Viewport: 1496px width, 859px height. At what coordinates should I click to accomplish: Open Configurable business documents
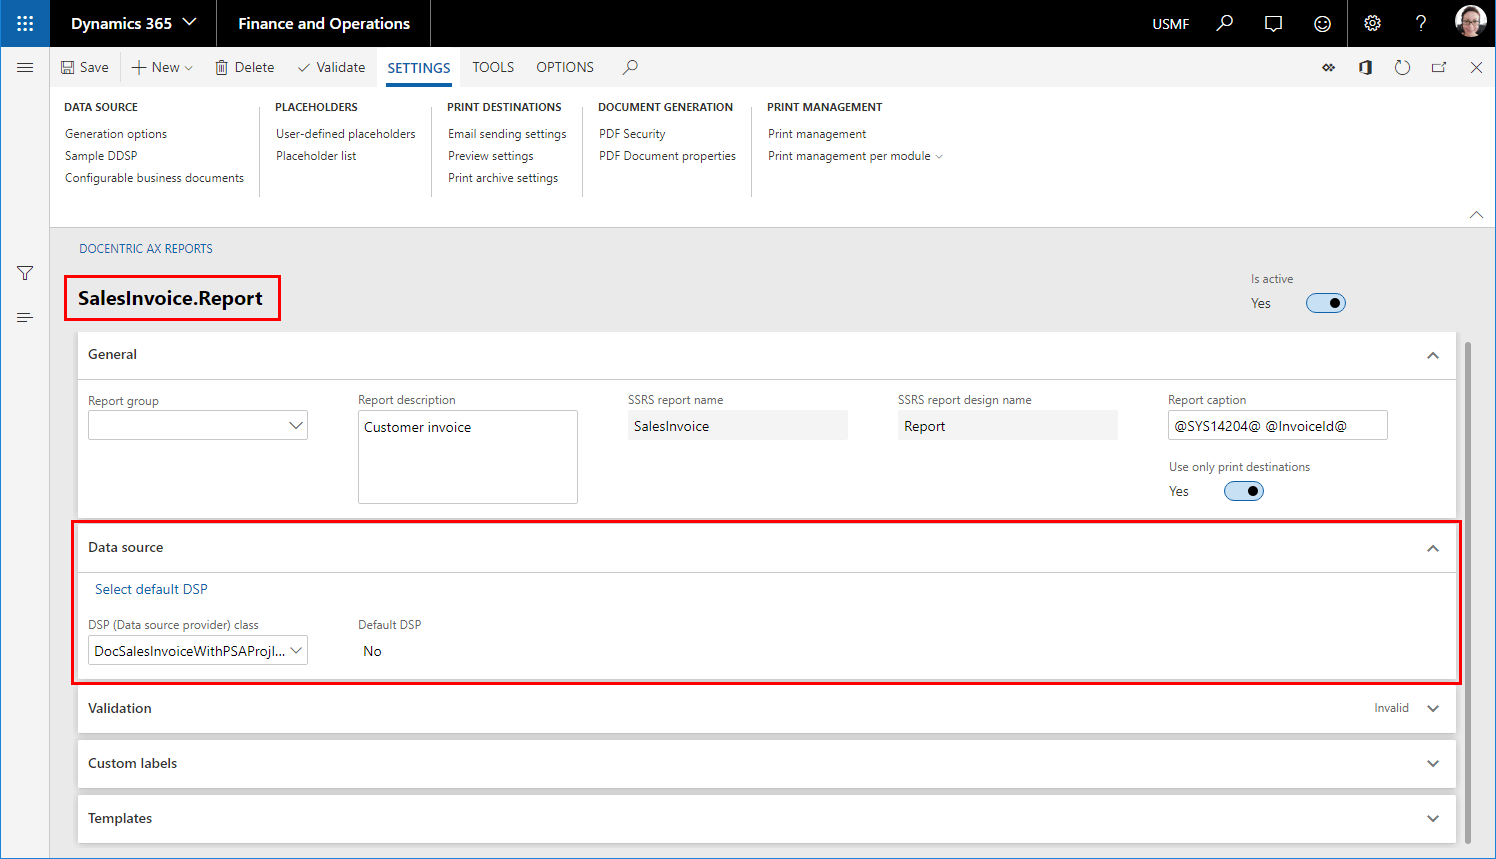coord(154,178)
